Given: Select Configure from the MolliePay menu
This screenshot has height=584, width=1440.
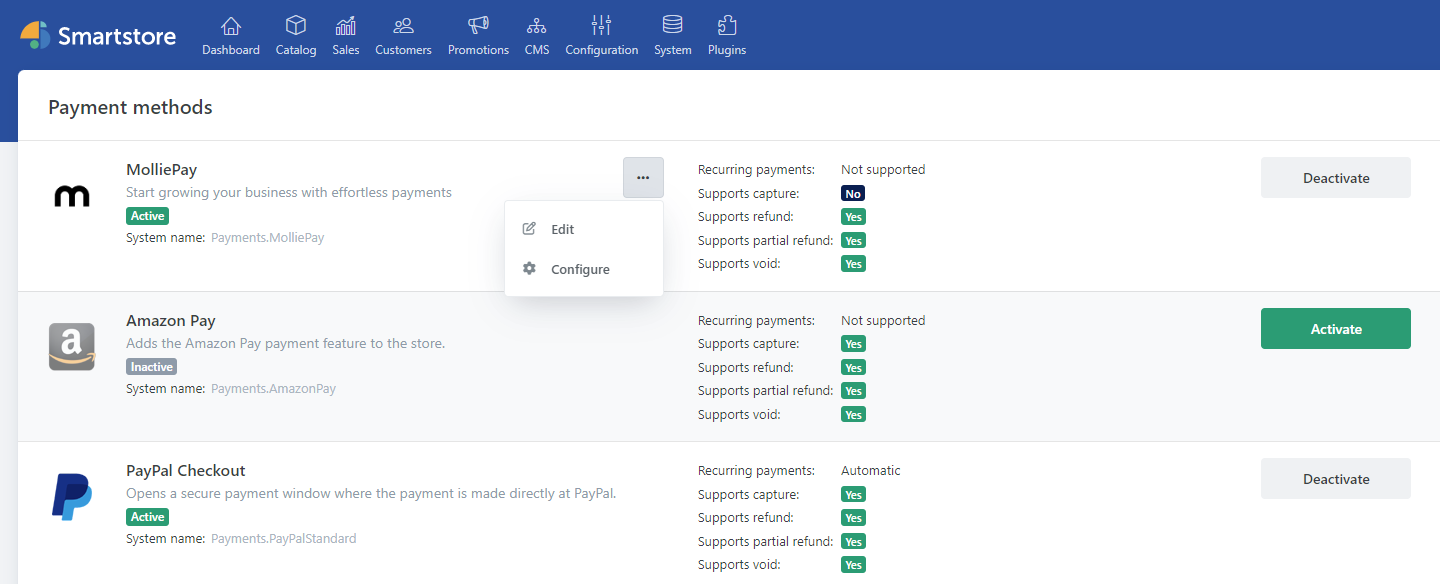Looking at the screenshot, I should click(580, 269).
